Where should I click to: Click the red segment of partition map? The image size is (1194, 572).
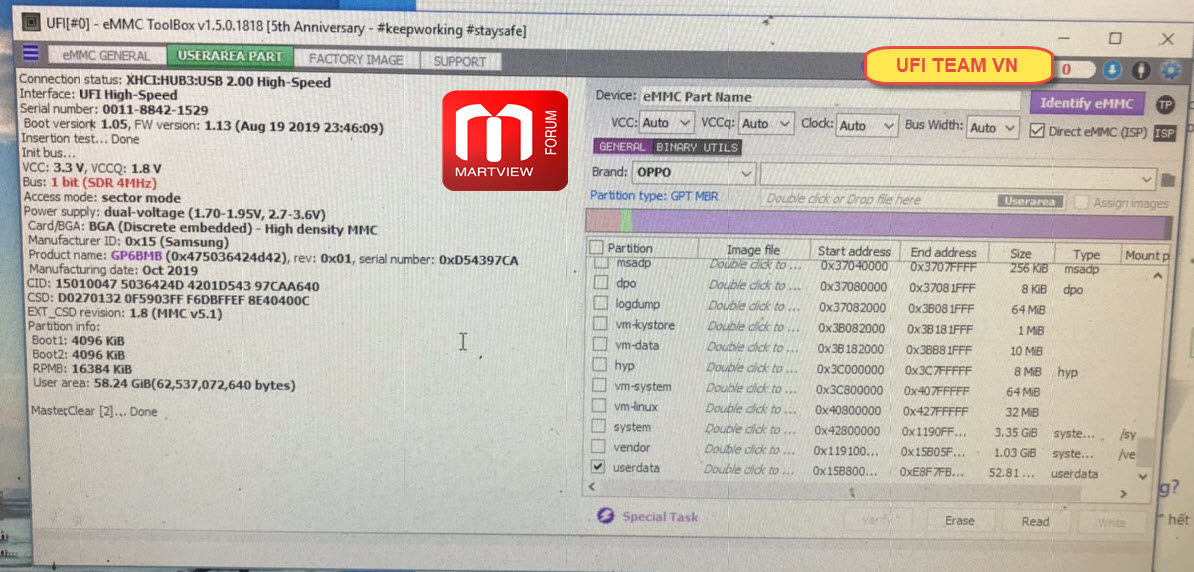click(603, 221)
